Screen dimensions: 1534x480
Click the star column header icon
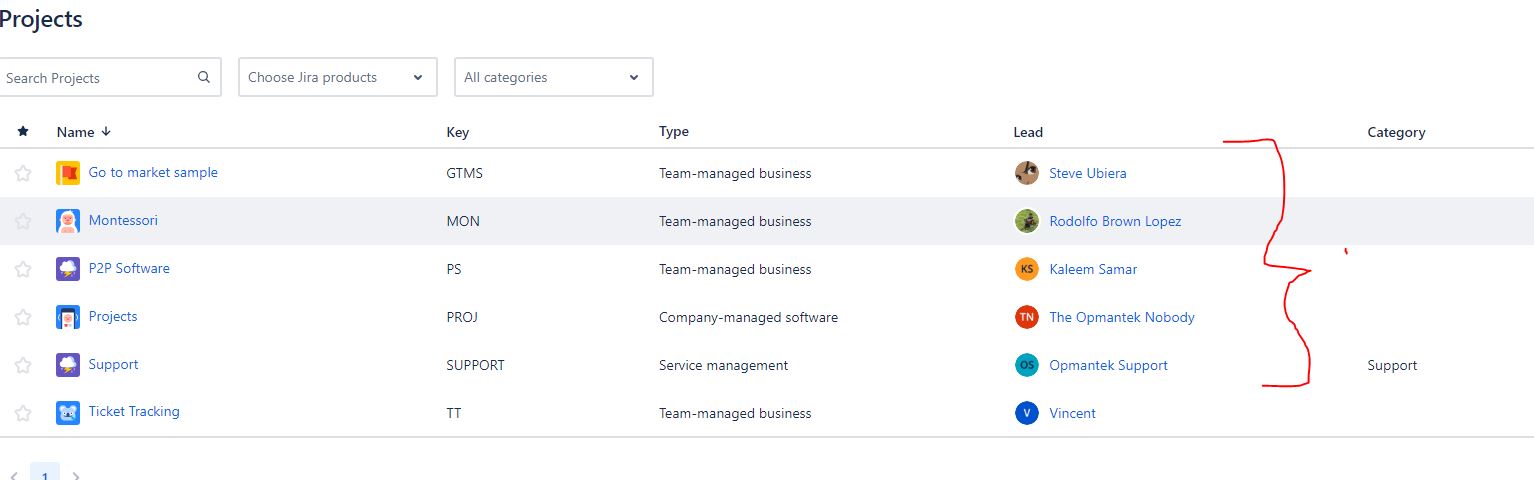(23, 131)
